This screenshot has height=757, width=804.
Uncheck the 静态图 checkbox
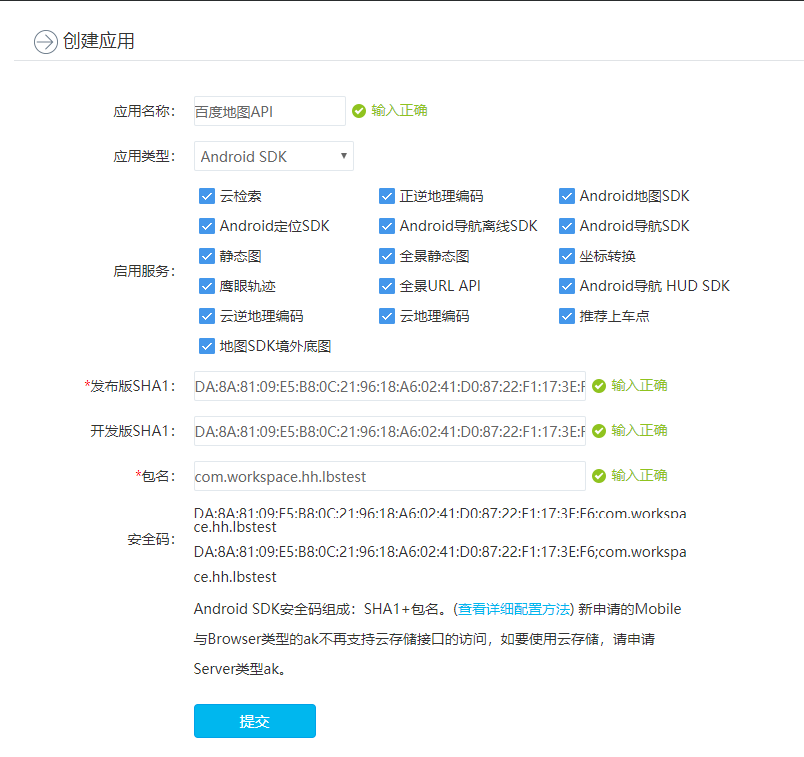pyautogui.click(x=207, y=256)
